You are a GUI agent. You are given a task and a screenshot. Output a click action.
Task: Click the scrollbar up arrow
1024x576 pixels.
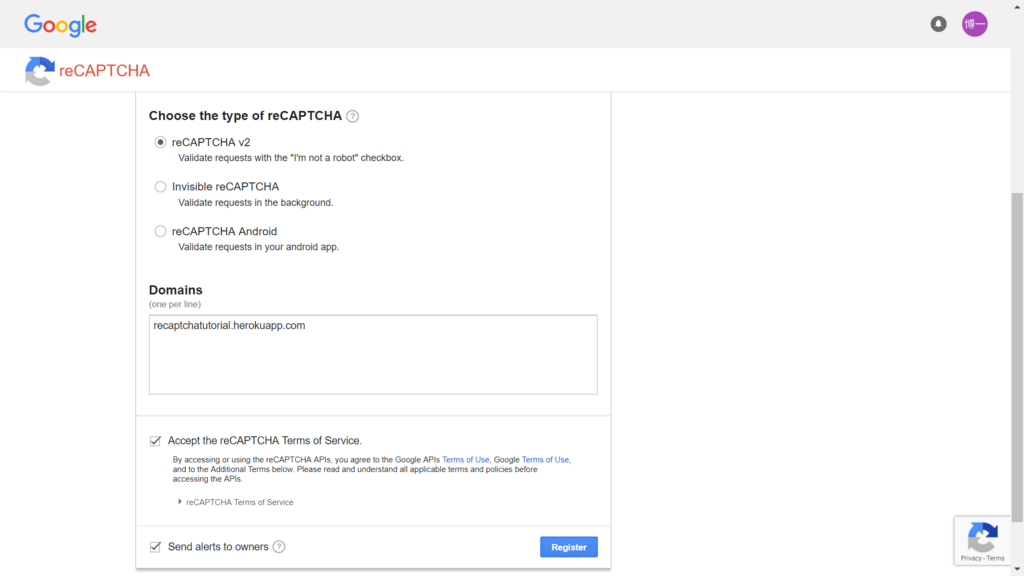tap(1017, 5)
